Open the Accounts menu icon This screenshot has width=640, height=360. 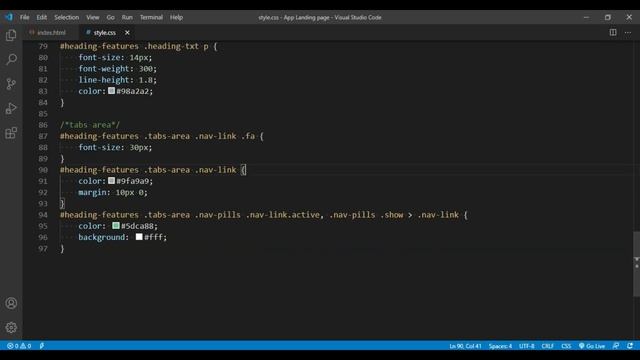pyautogui.click(x=11, y=303)
